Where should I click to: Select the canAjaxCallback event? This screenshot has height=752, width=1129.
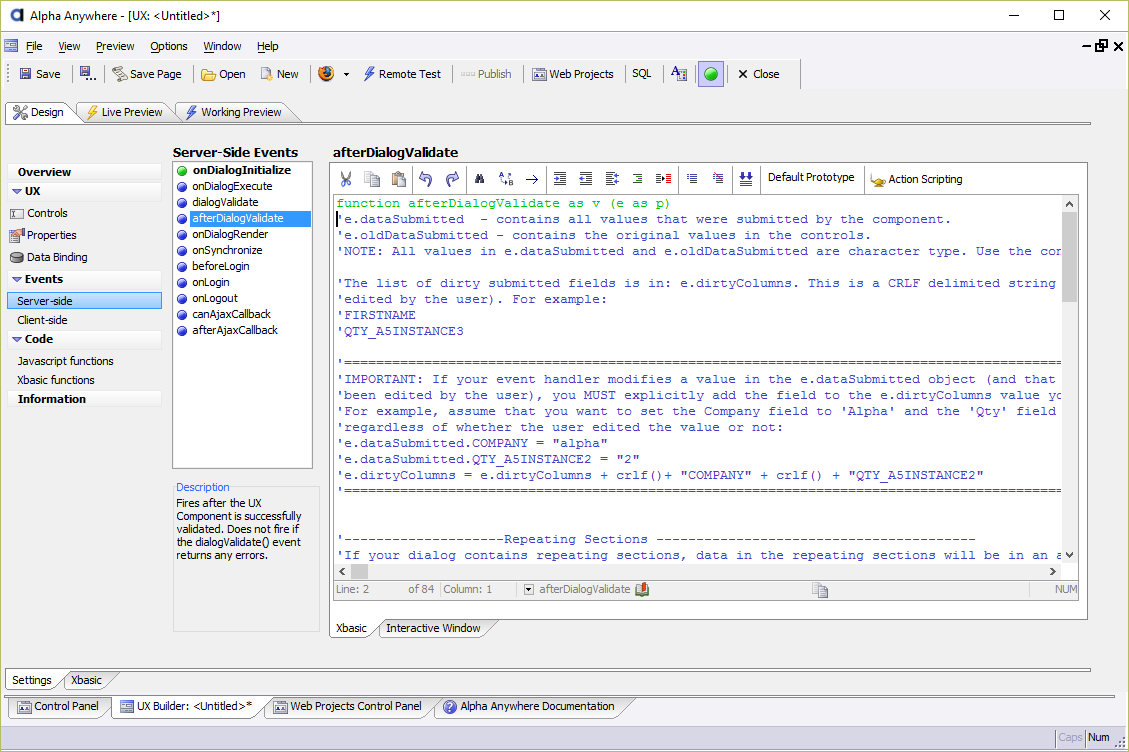(x=231, y=314)
